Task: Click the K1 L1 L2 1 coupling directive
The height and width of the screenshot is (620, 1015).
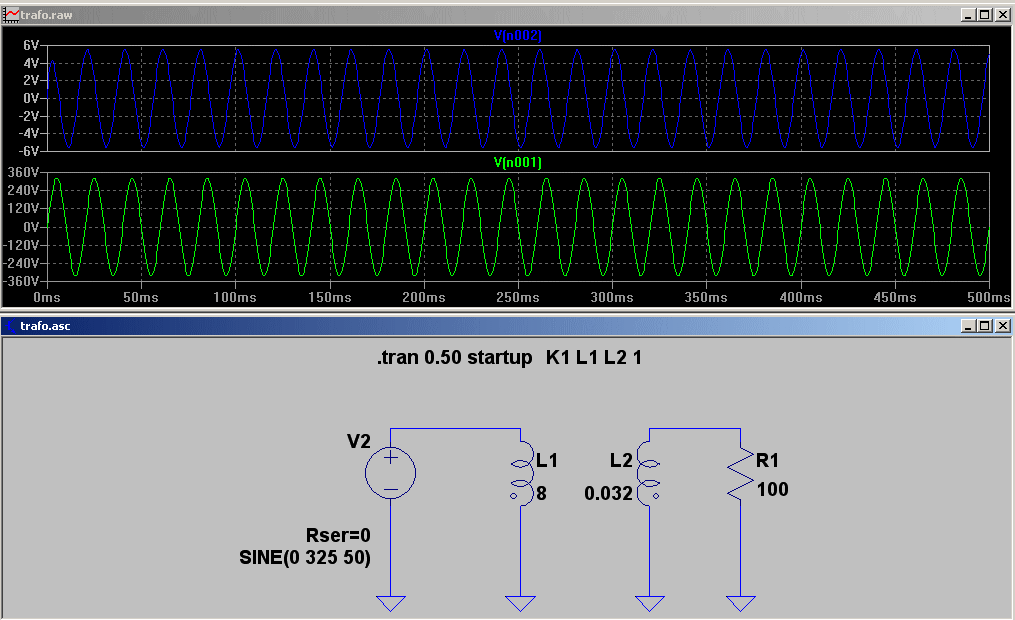Action: click(x=594, y=357)
